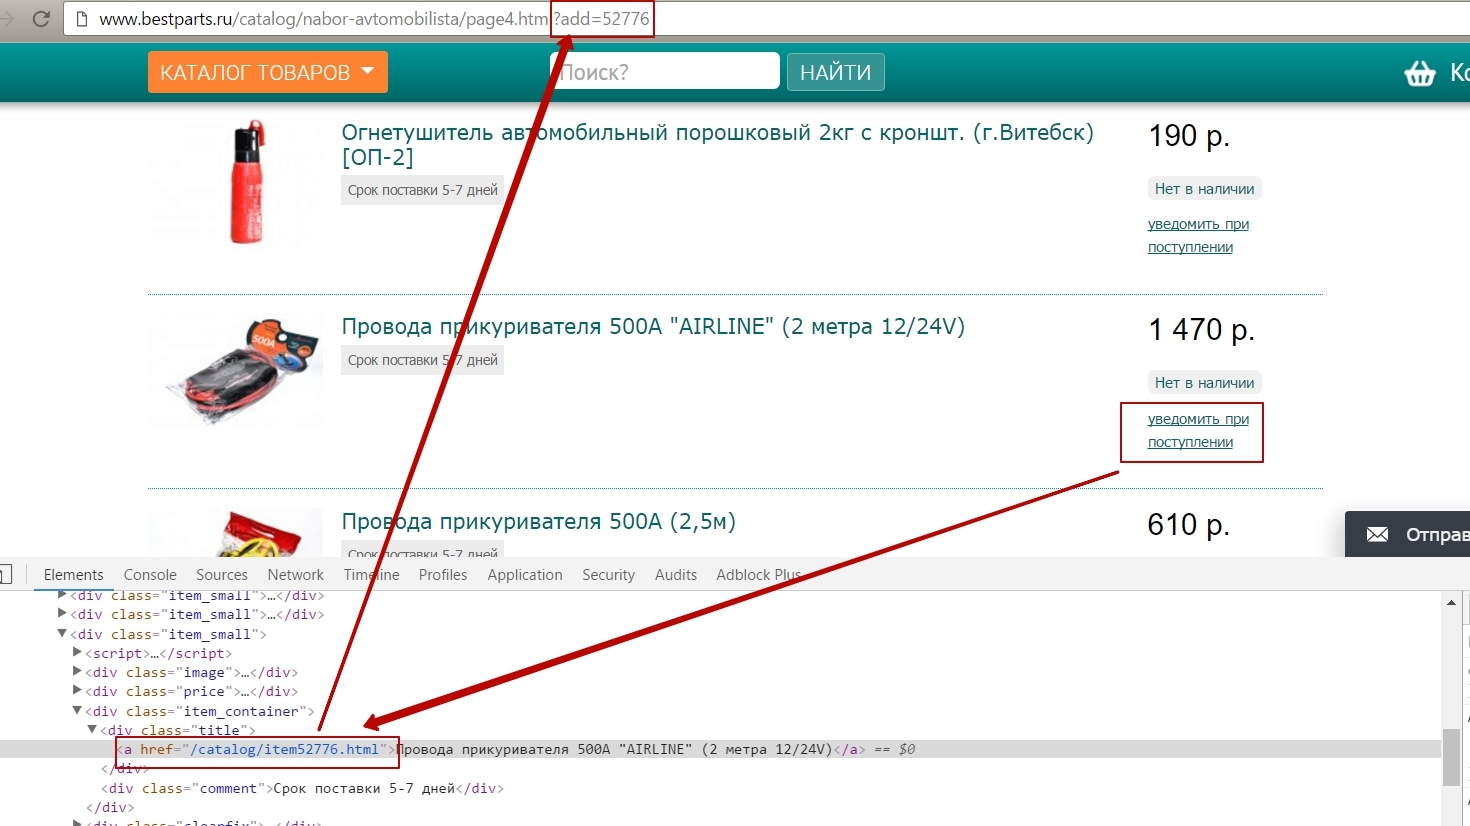Open the Sources tab
Screen dimensions: 1470x826
pos(222,575)
